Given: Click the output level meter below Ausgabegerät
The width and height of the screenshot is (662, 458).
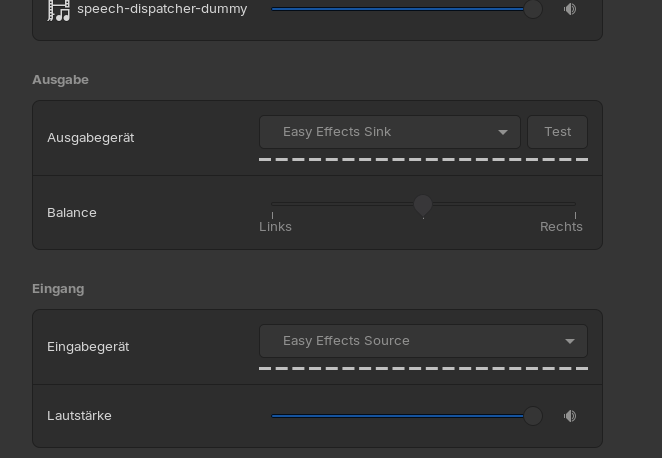Looking at the screenshot, I should (423, 159).
